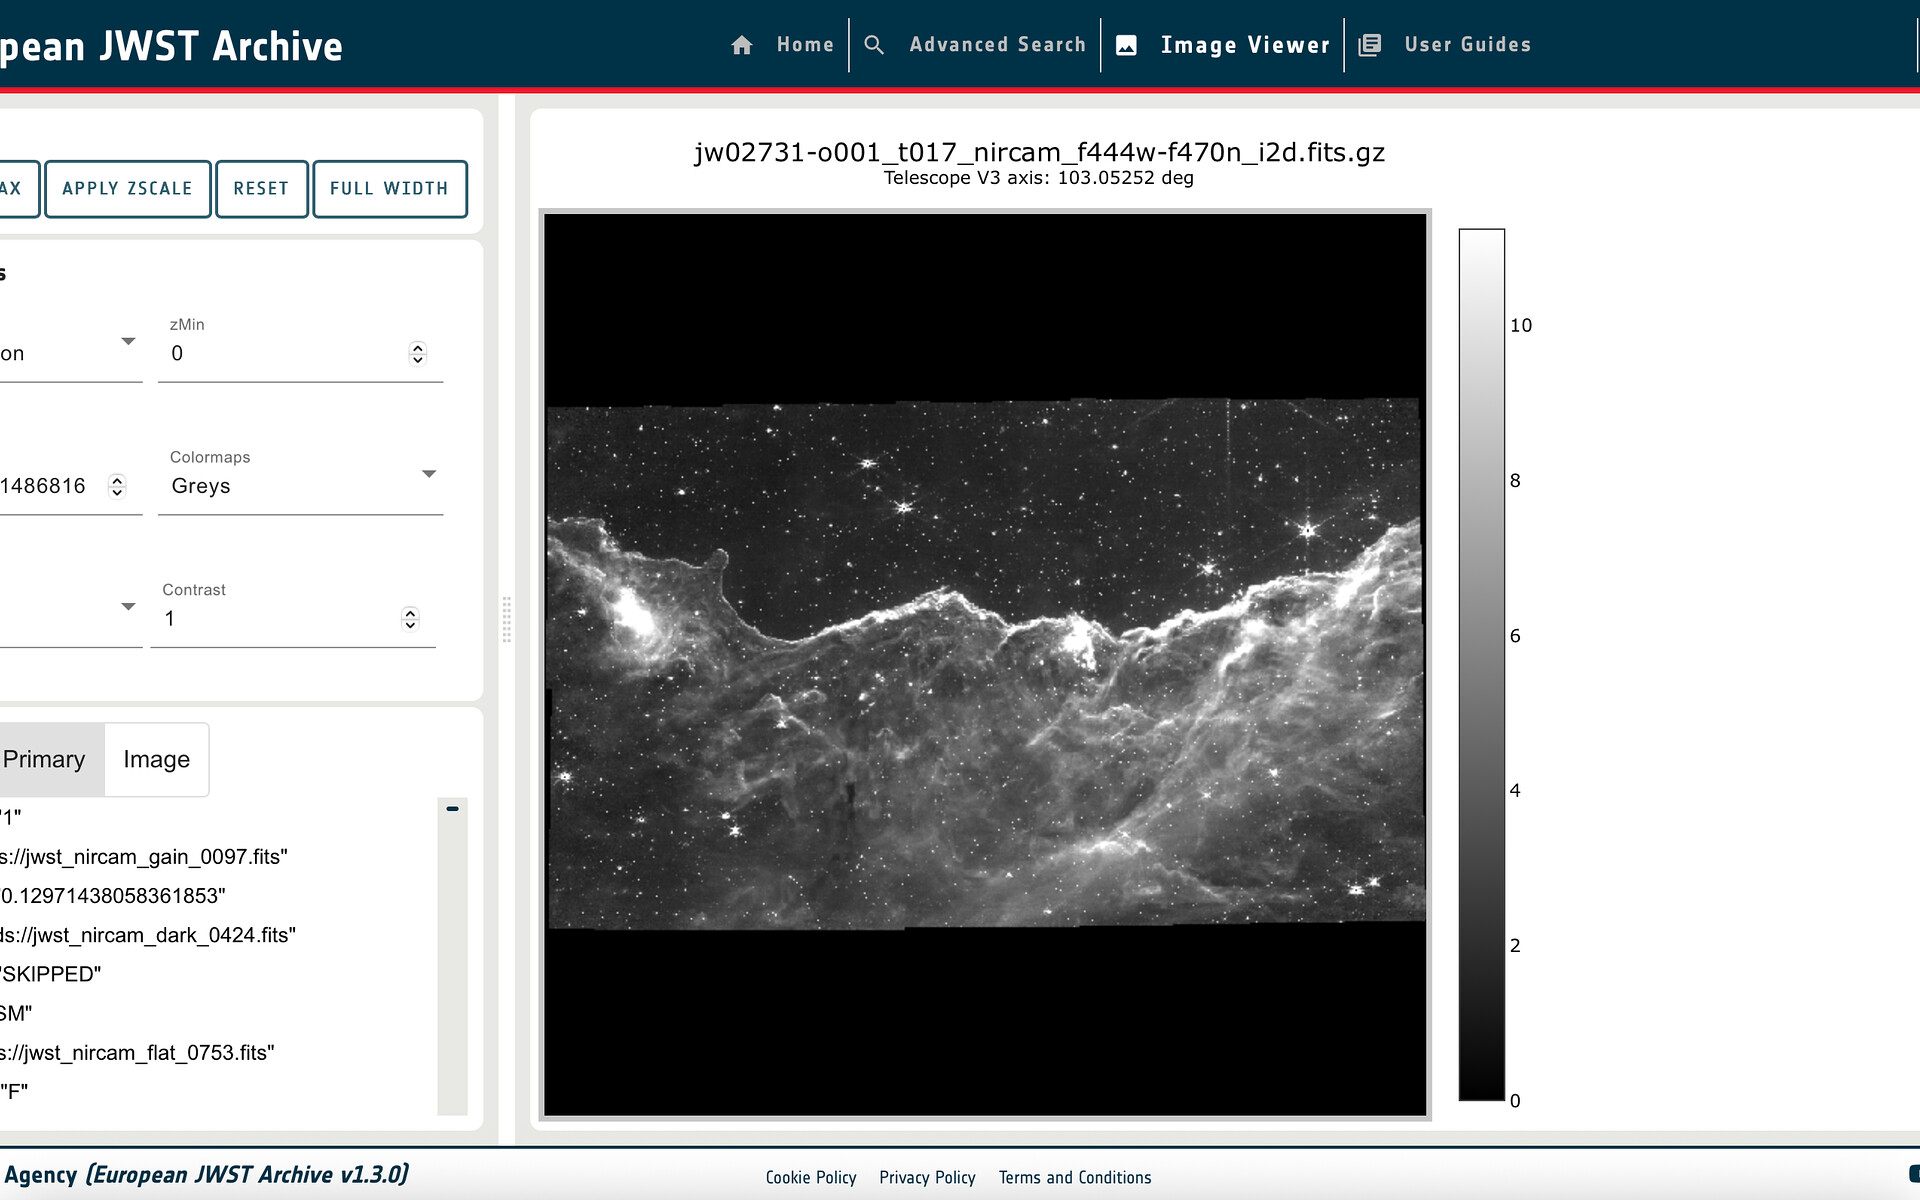Click the stepper beside value 1486816
The image size is (1920, 1200).
coord(117,486)
